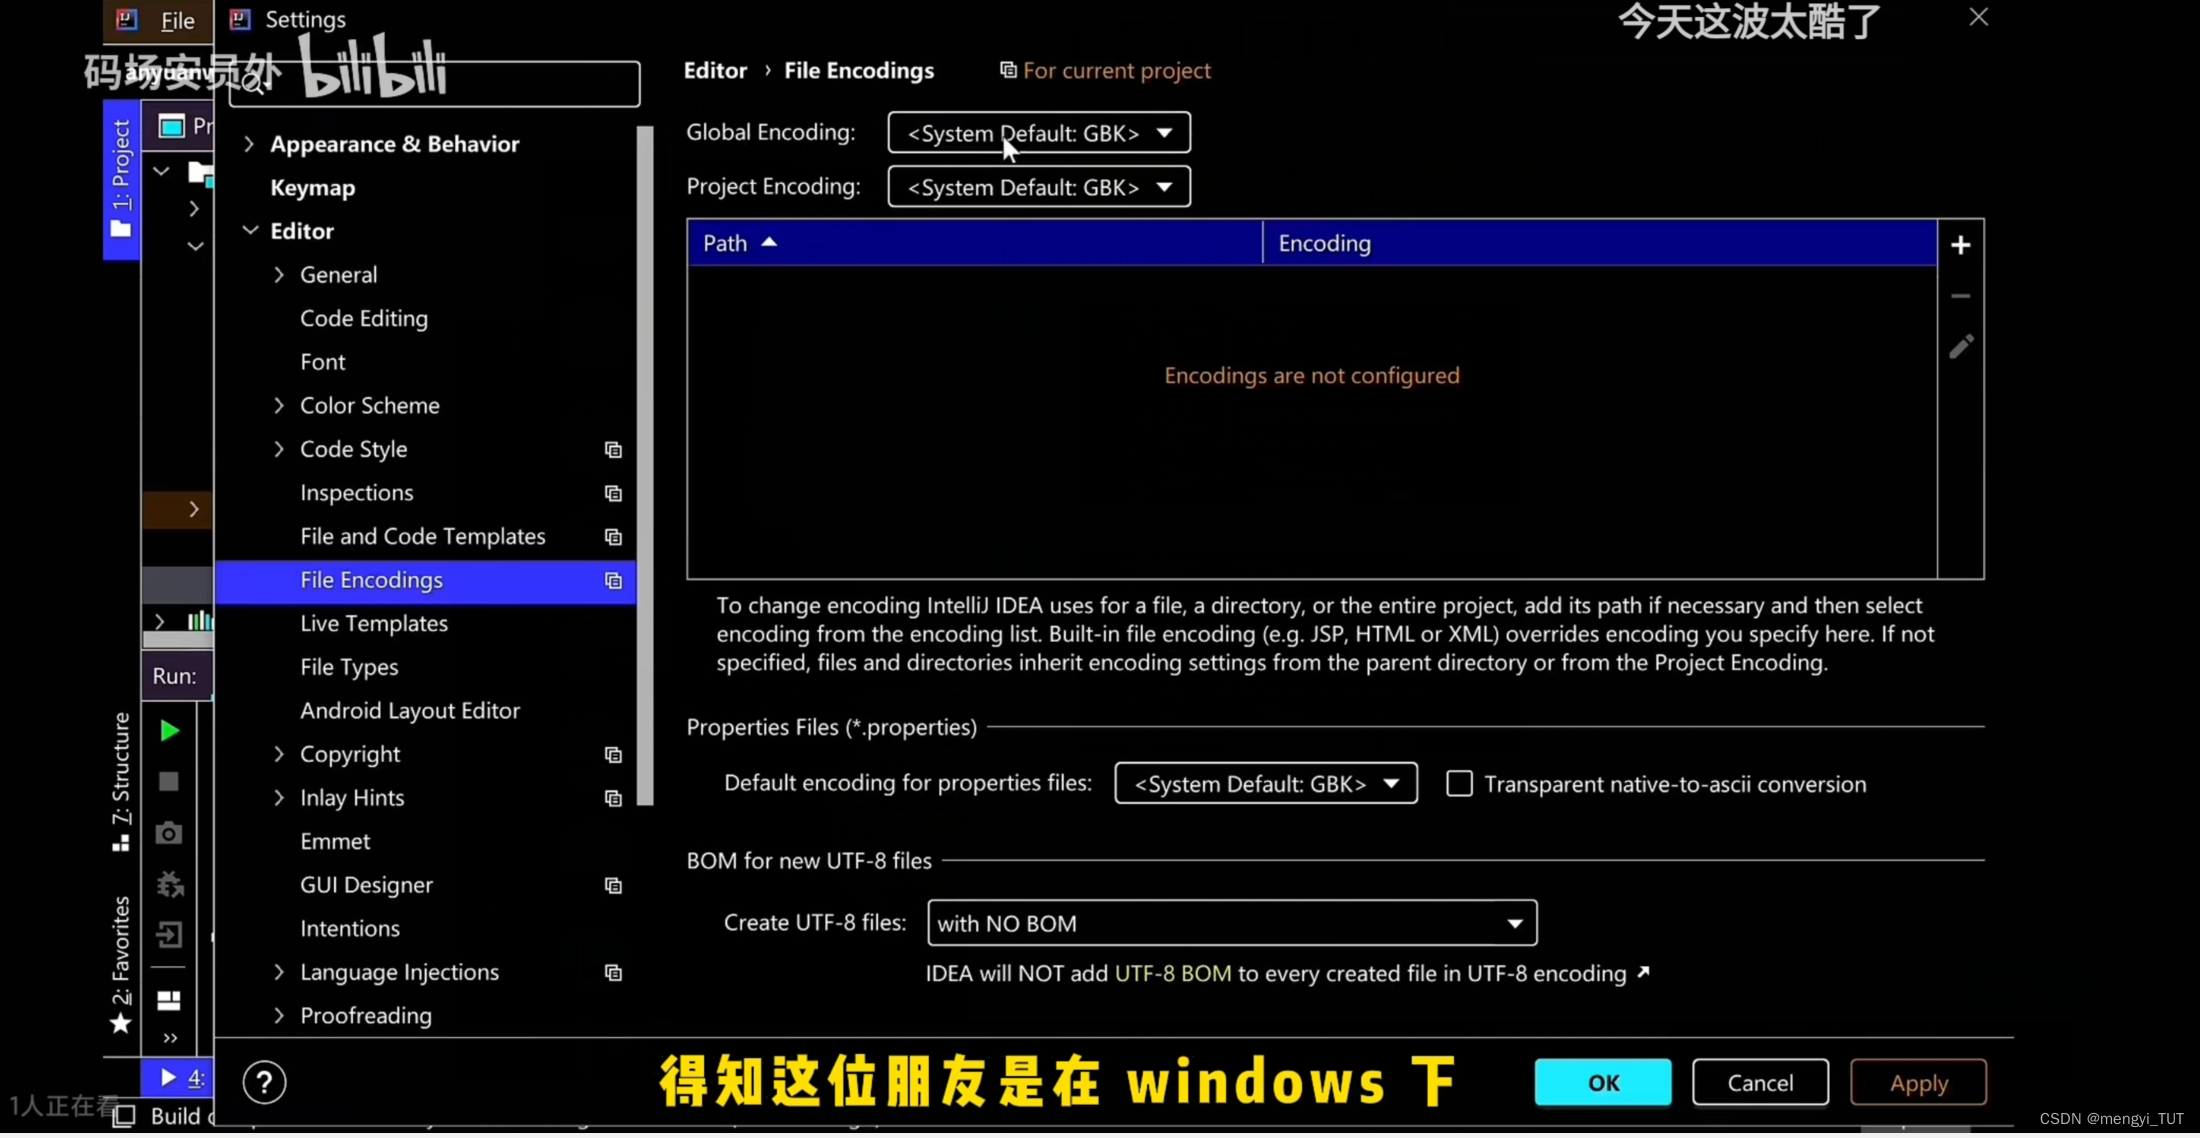Click the edit encoding pencil icon

click(1959, 347)
